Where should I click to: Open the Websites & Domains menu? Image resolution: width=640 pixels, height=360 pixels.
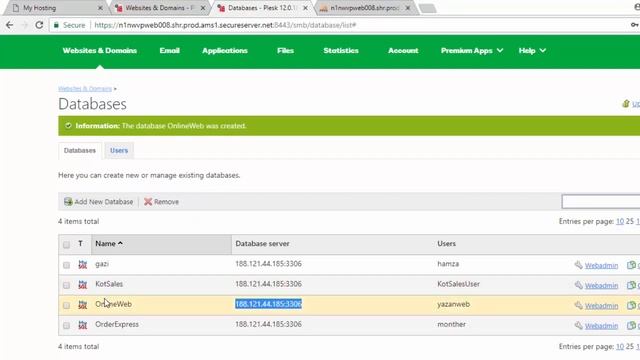[100, 51]
